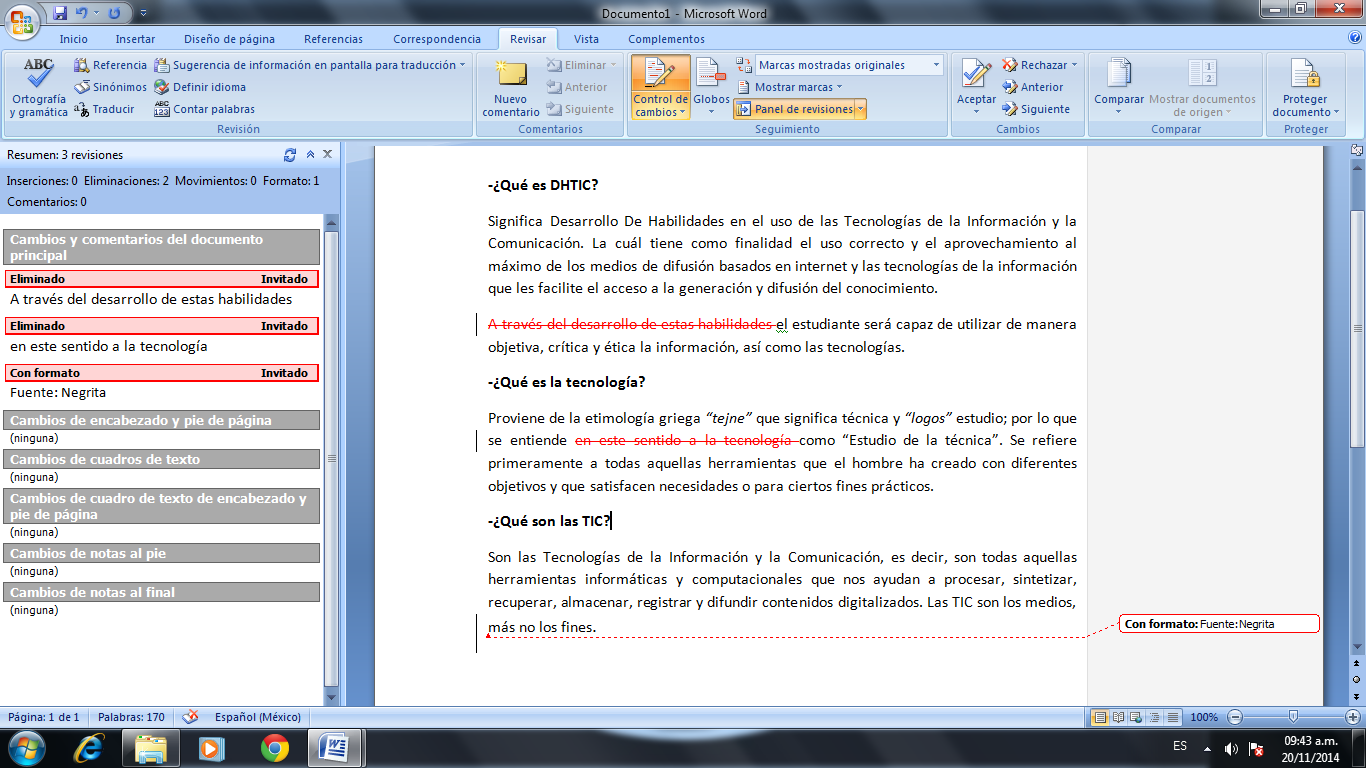Image resolution: width=1366 pixels, height=768 pixels.
Task: Collapse the revision summary details chevron
Action: (x=310, y=155)
